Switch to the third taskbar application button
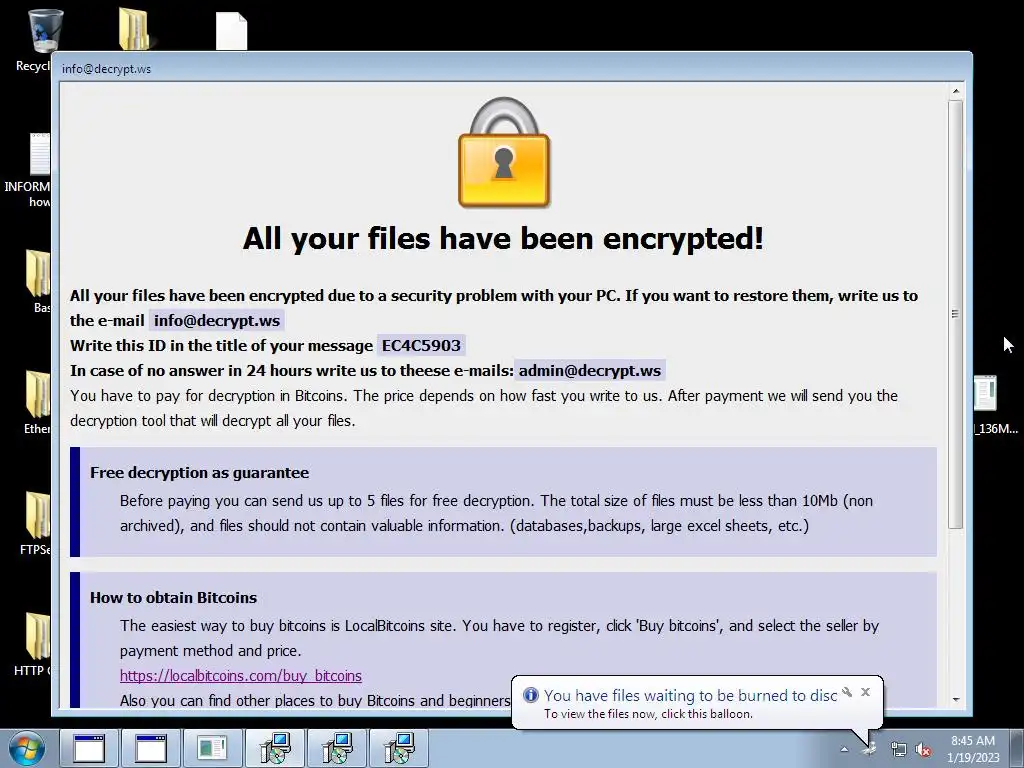Viewport: 1024px width, 768px height. click(212, 748)
